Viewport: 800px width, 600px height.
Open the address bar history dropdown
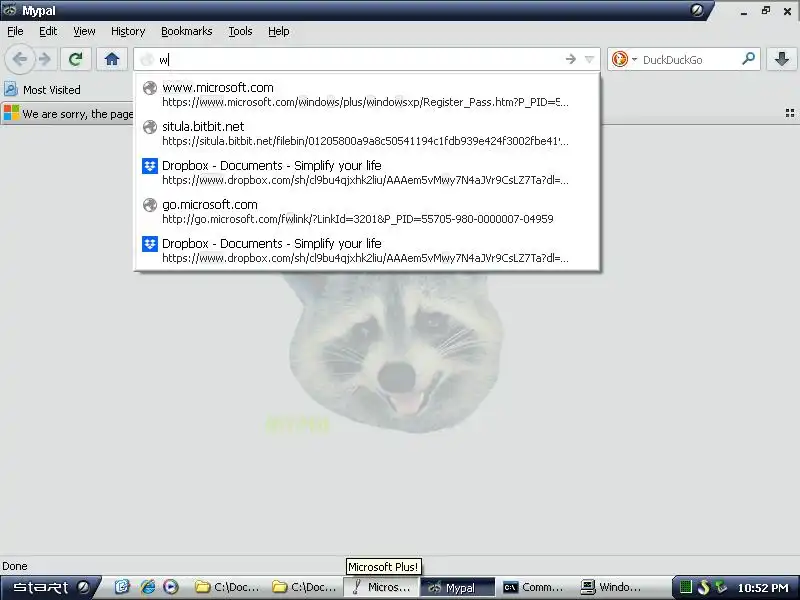coord(589,59)
